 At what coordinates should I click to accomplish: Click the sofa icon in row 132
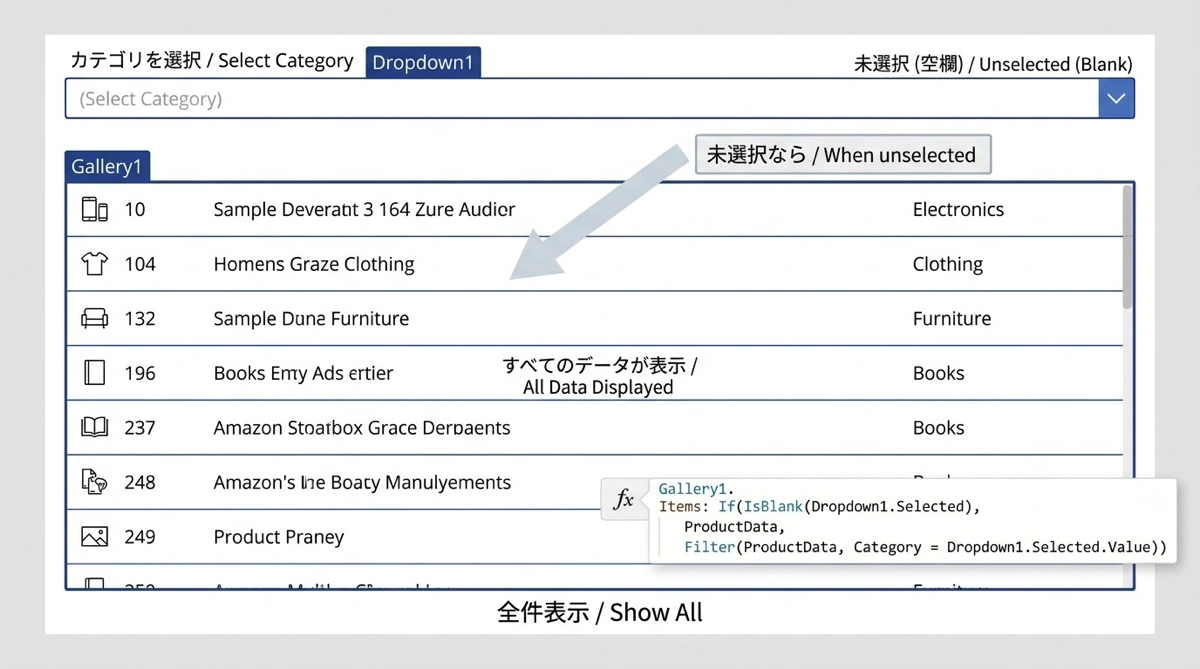tap(94, 319)
